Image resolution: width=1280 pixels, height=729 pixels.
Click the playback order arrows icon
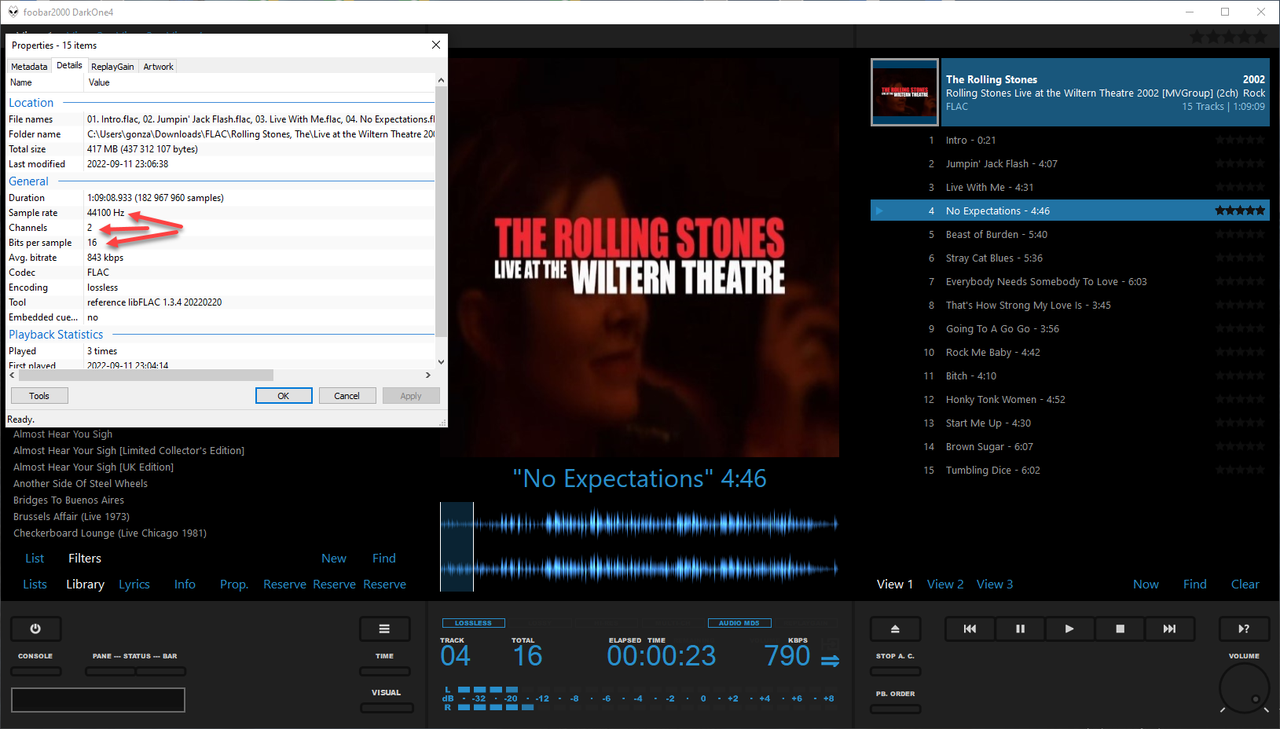[830, 660]
